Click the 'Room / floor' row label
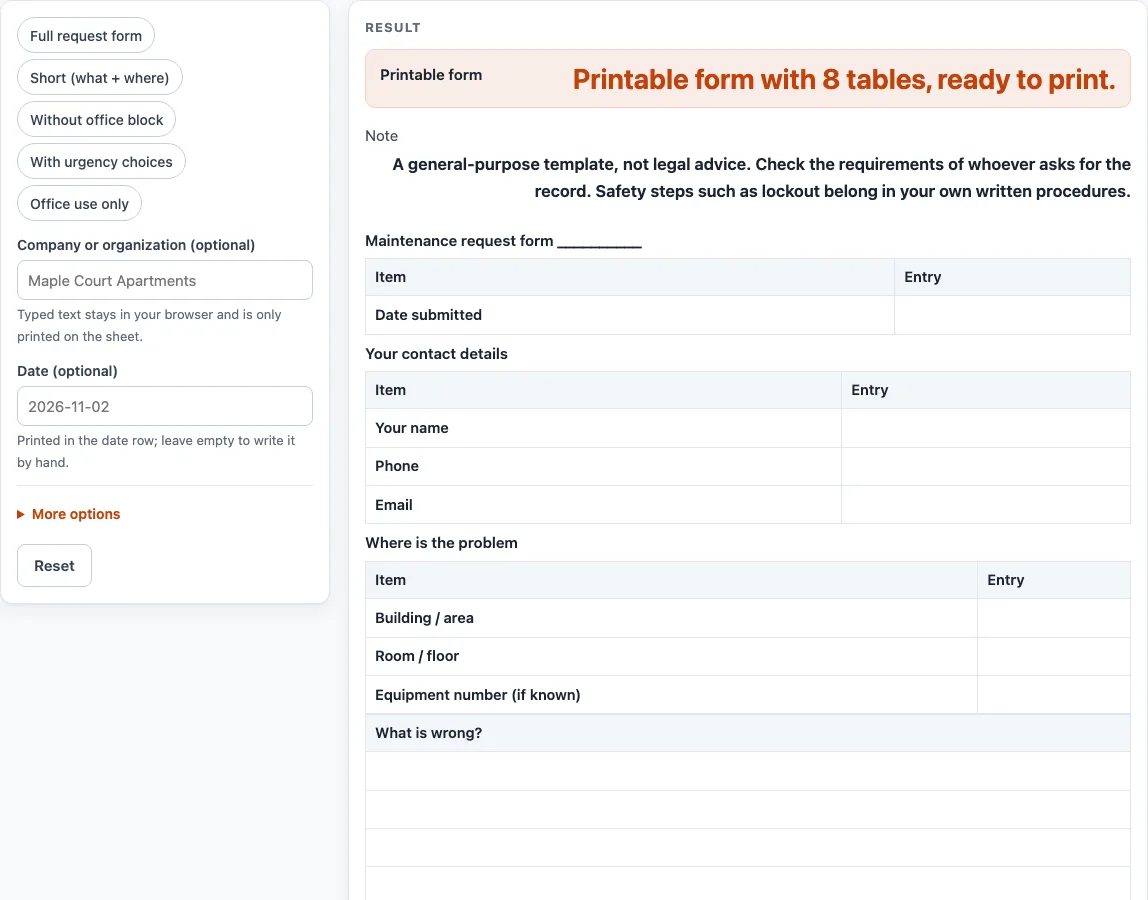 [417, 656]
